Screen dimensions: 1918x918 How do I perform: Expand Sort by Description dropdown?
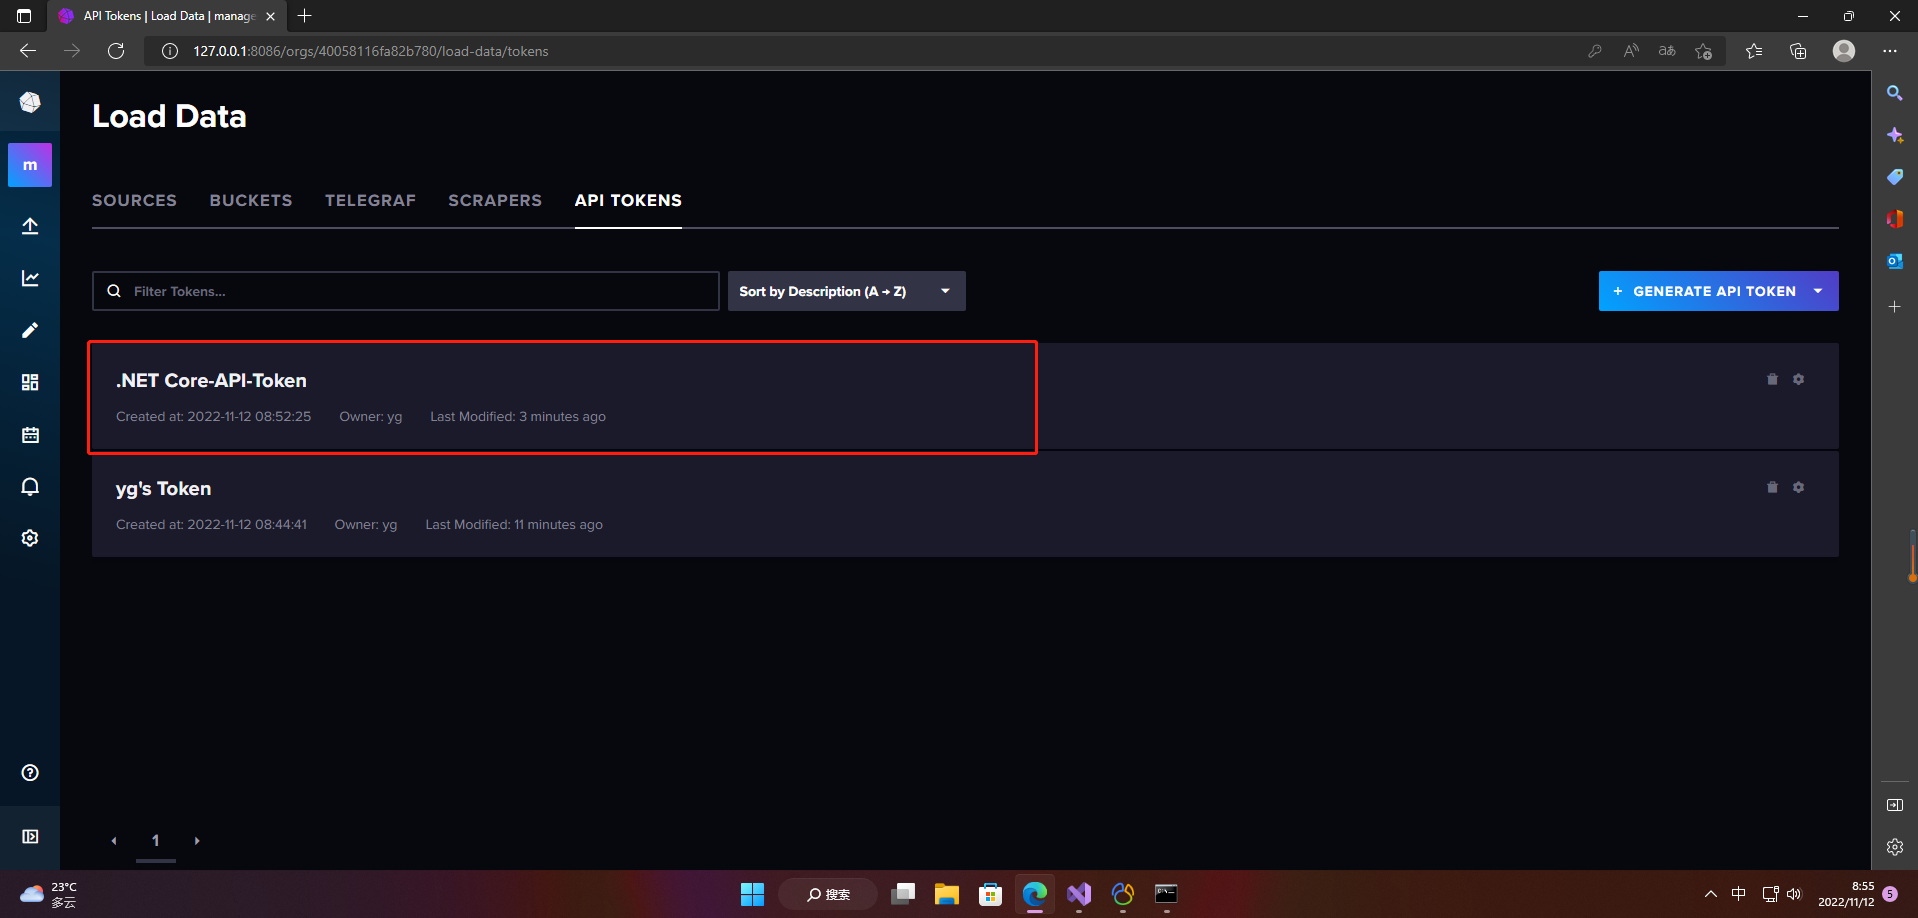pyautogui.click(x=846, y=291)
